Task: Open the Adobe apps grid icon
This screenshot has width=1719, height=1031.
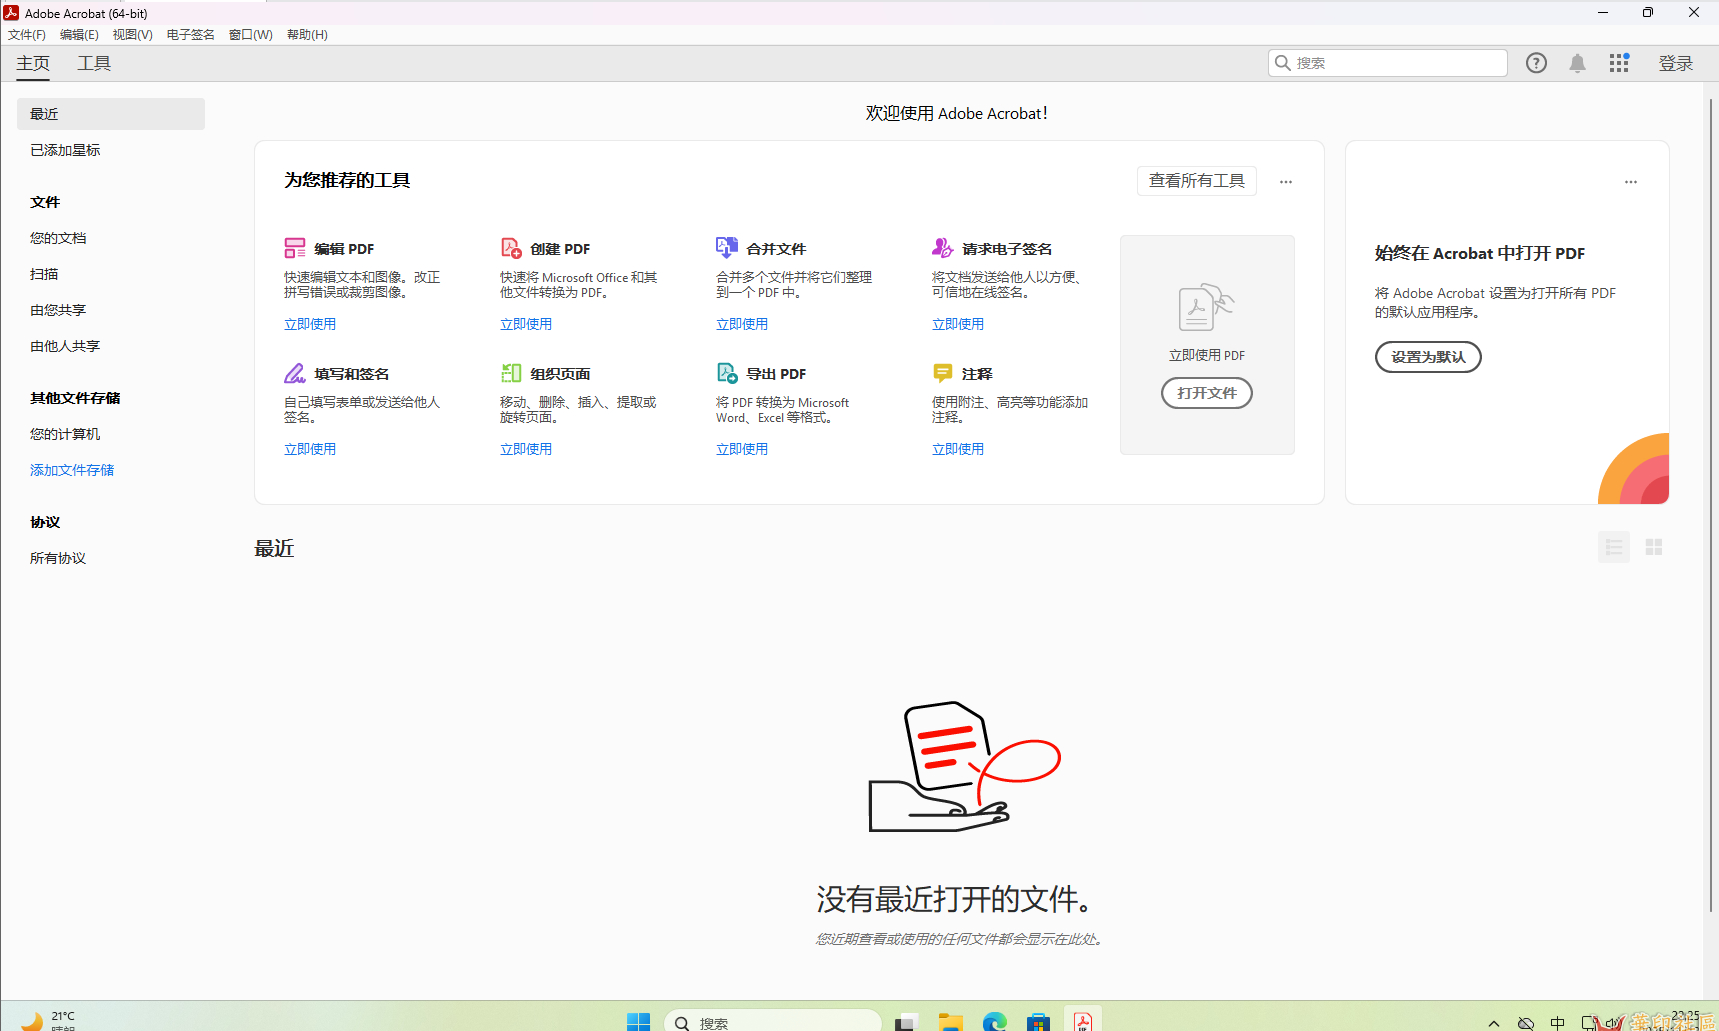Action: coord(1619,62)
